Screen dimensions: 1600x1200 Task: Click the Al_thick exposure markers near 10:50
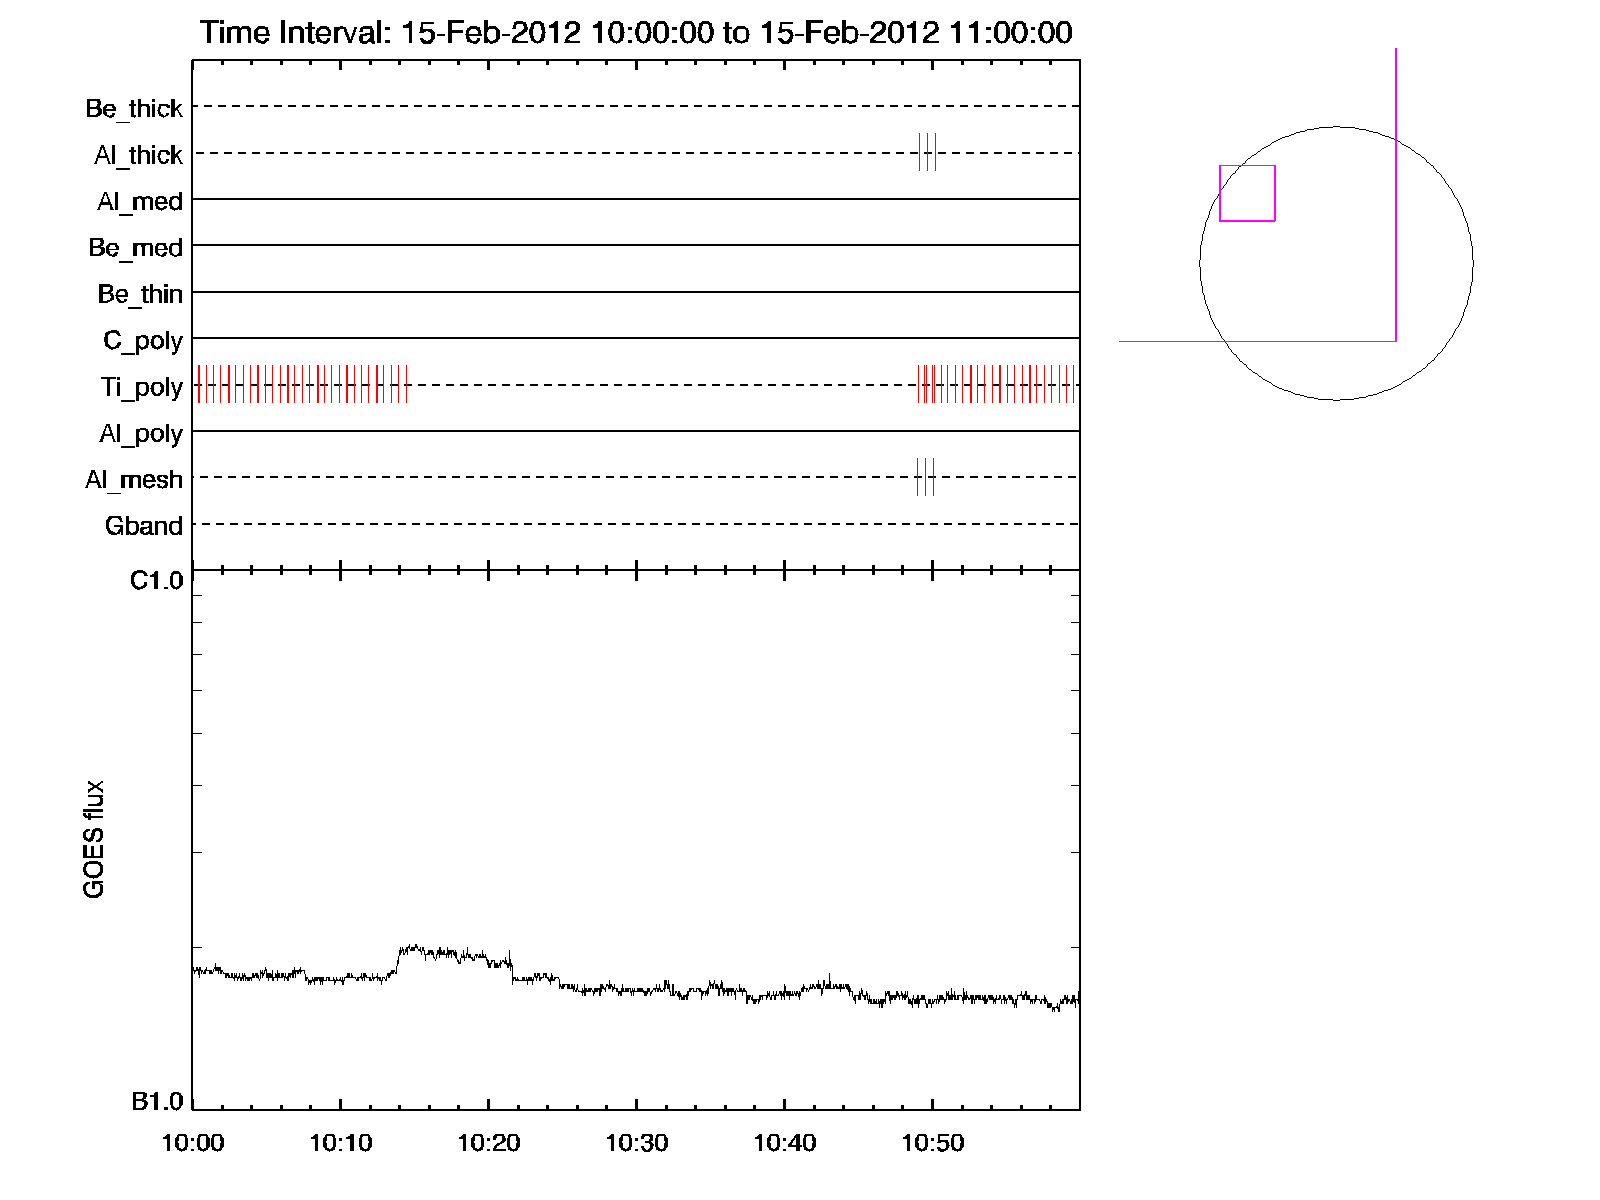pos(927,152)
